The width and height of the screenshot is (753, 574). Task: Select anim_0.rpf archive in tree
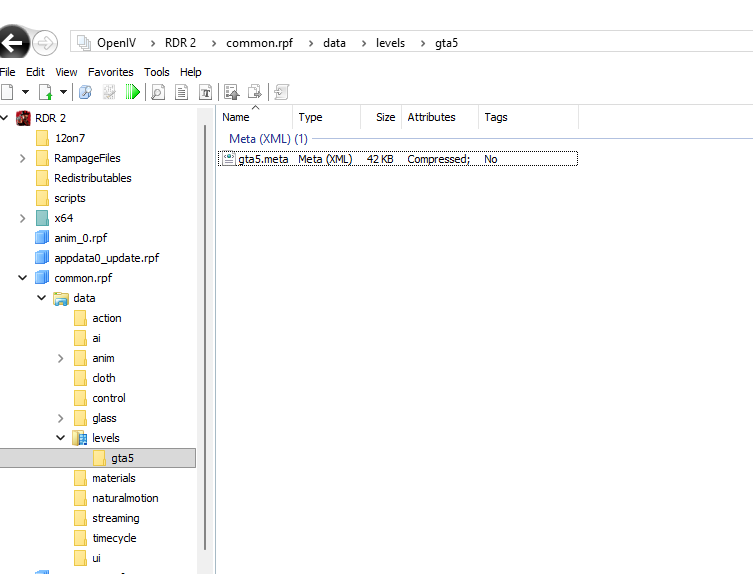(x=81, y=238)
